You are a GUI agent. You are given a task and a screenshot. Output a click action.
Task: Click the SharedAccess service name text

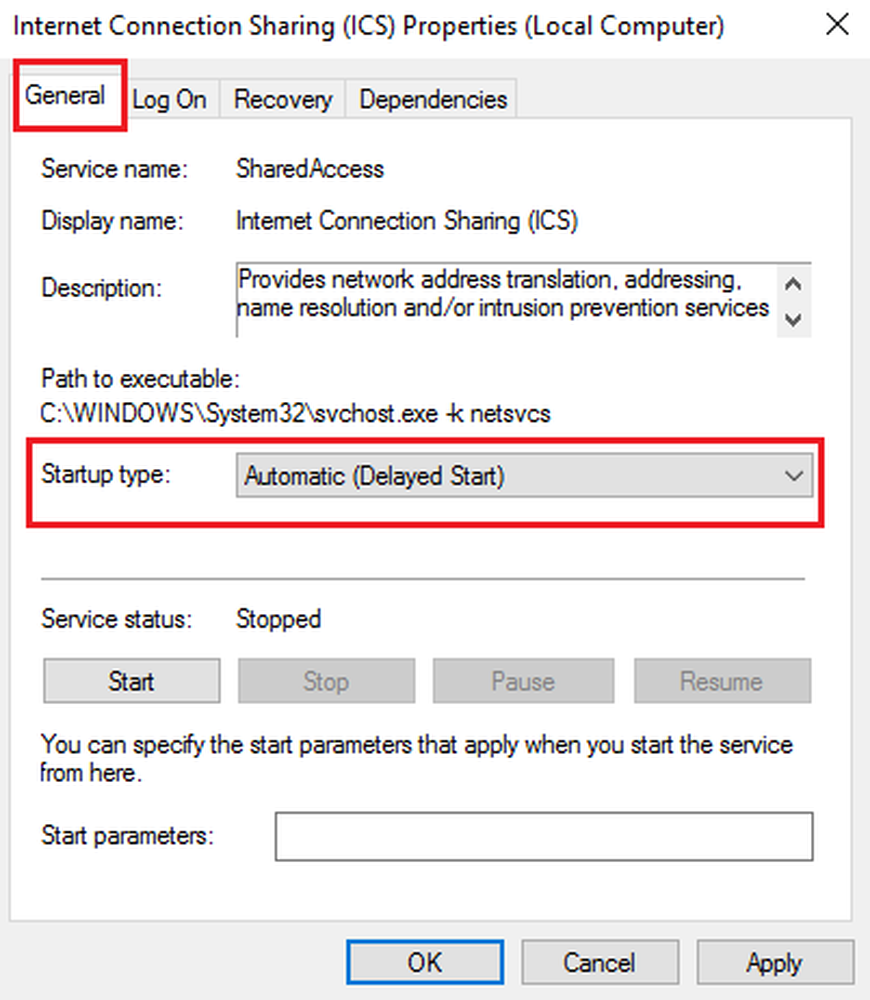pyautogui.click(x=309, y=169)
